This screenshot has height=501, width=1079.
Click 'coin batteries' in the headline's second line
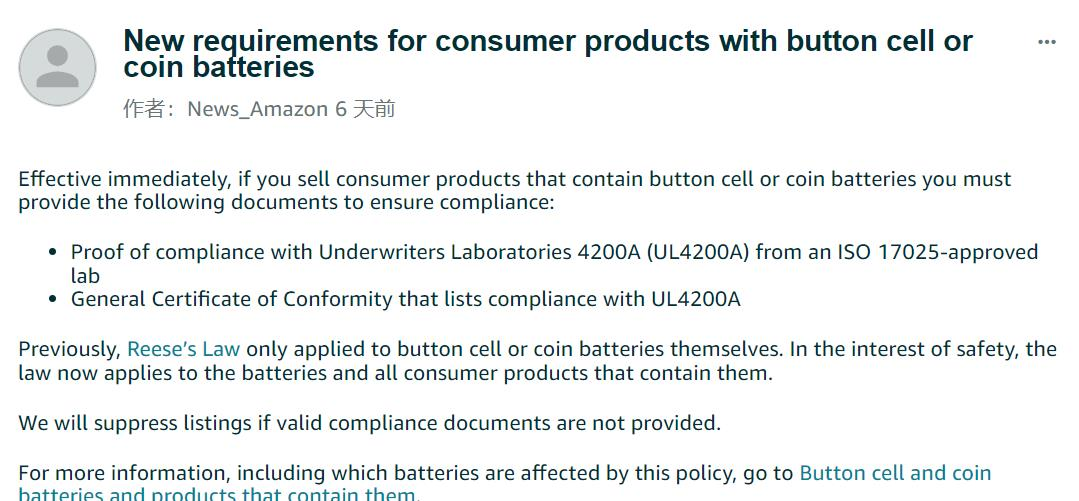tap(219, 67)
